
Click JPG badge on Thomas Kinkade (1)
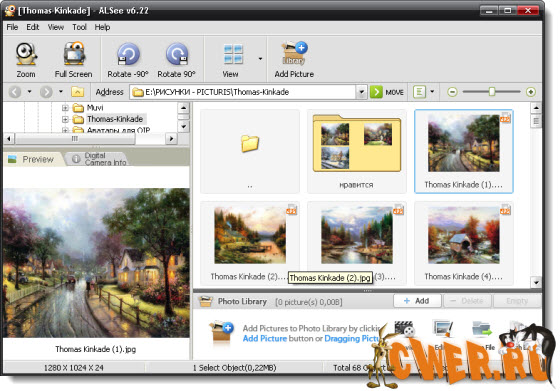[x=505, y=118]
